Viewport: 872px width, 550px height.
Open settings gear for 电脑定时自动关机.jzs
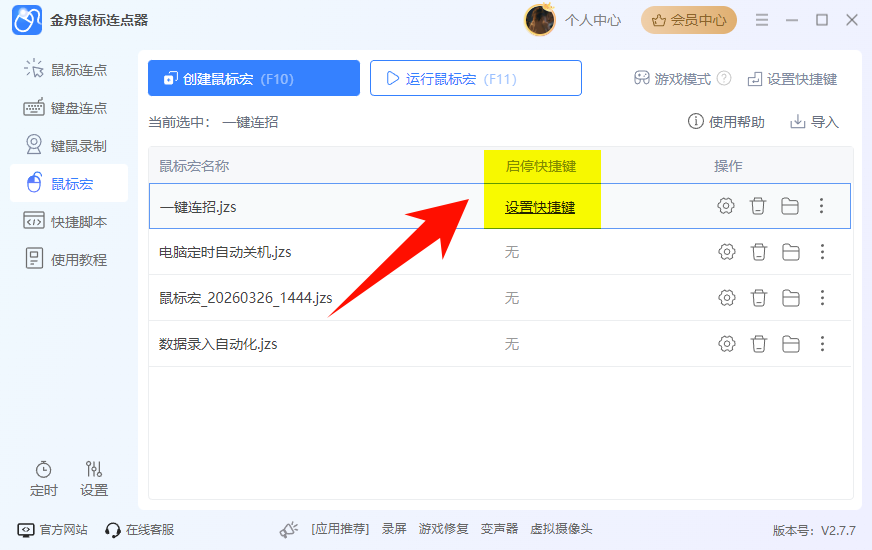pos(726,252)
